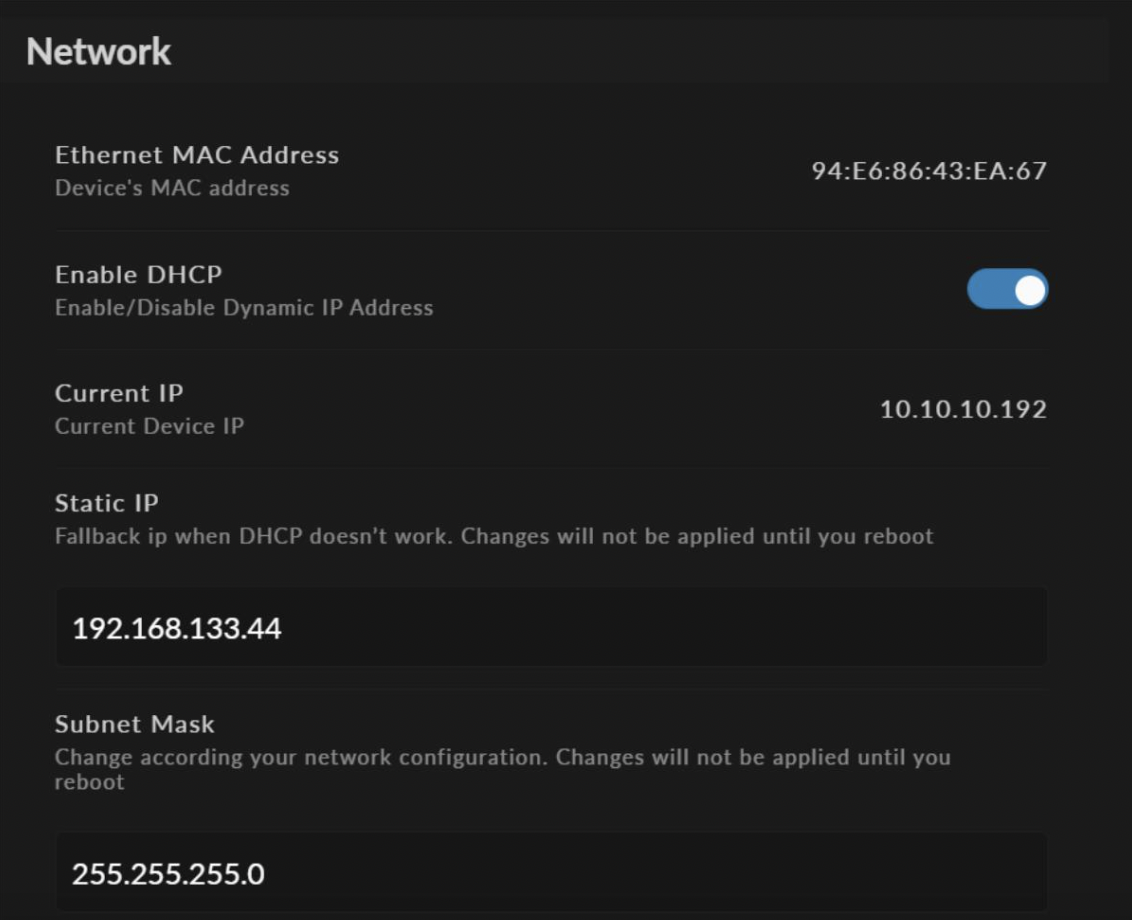Click the wrapped word "reboot" under Subnet Mask
Viewport: 1132px width, 920px height.
pyautogui.click(x=89, y=782)
